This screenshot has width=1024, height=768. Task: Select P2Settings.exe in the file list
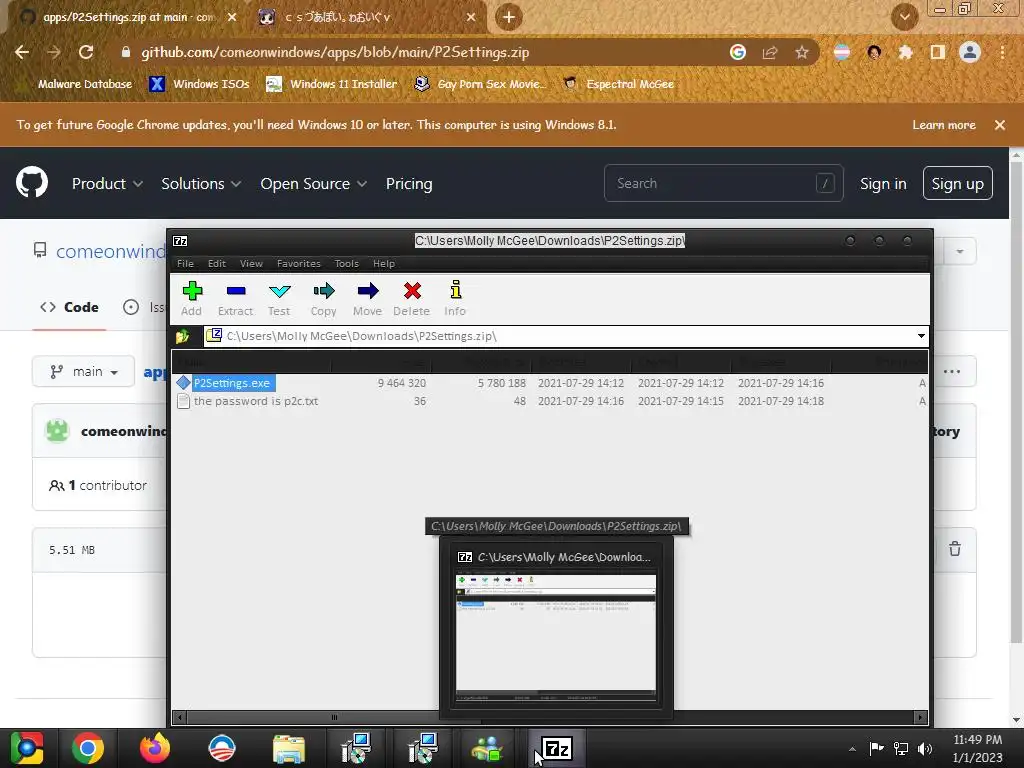coord(232,383)
